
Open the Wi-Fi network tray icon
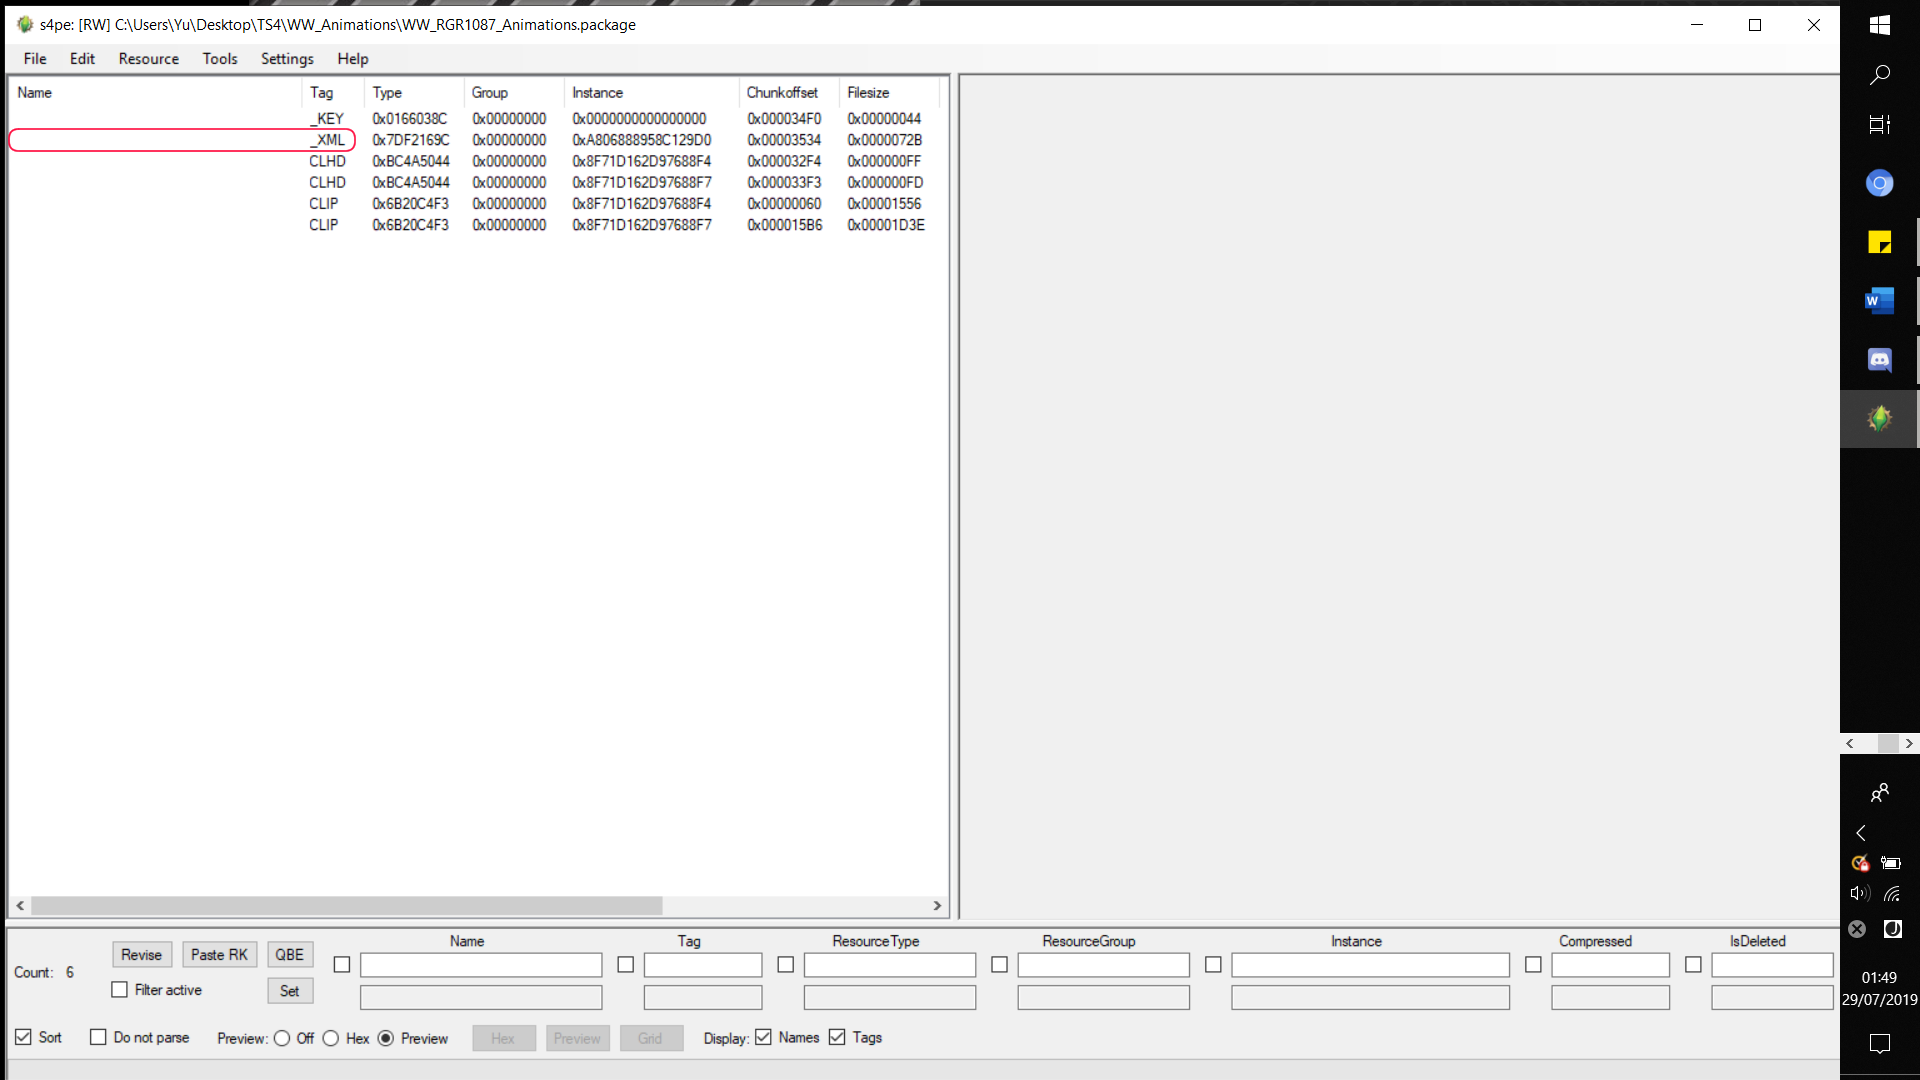[x=1892, y=894]
